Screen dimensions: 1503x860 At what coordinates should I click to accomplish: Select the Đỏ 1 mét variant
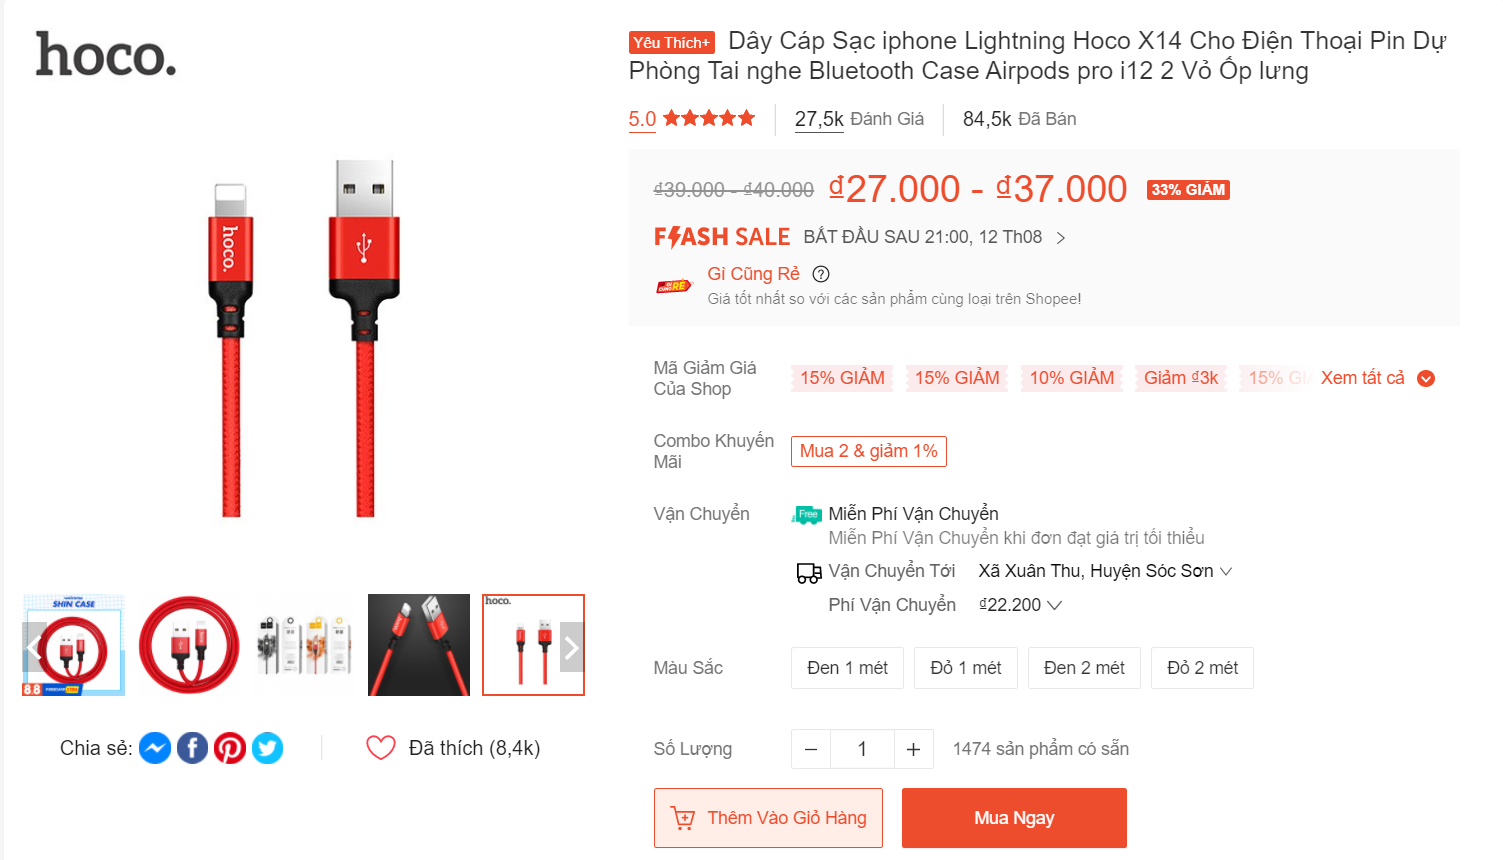(965, 668)
